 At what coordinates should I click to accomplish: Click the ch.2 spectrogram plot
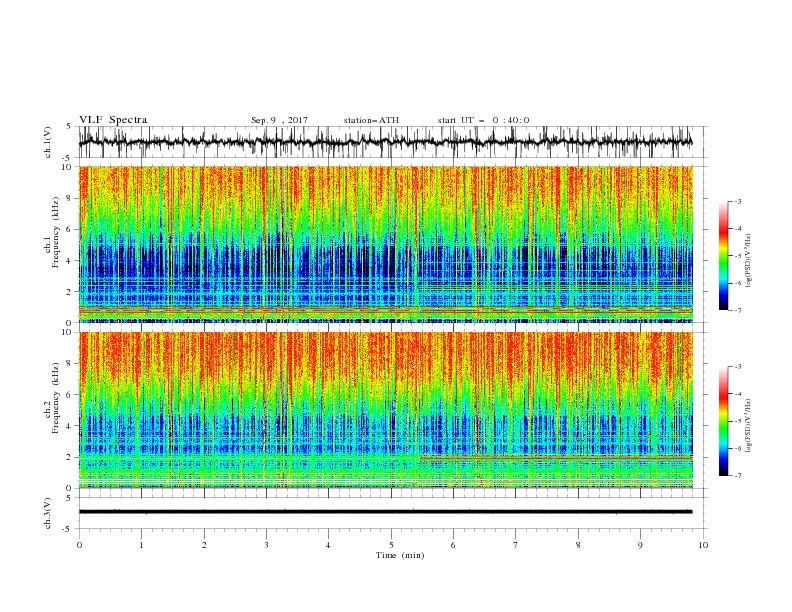click(385, 410)
